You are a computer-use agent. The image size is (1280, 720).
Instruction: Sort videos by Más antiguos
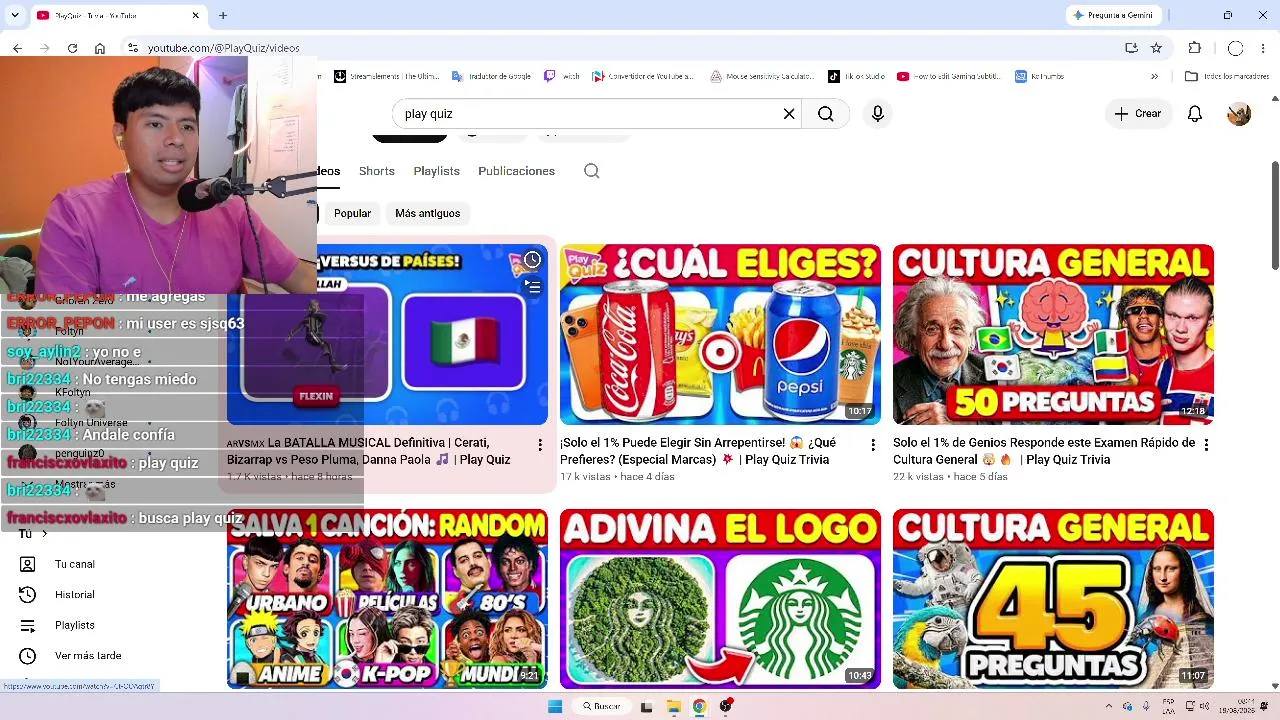[428, 213]
